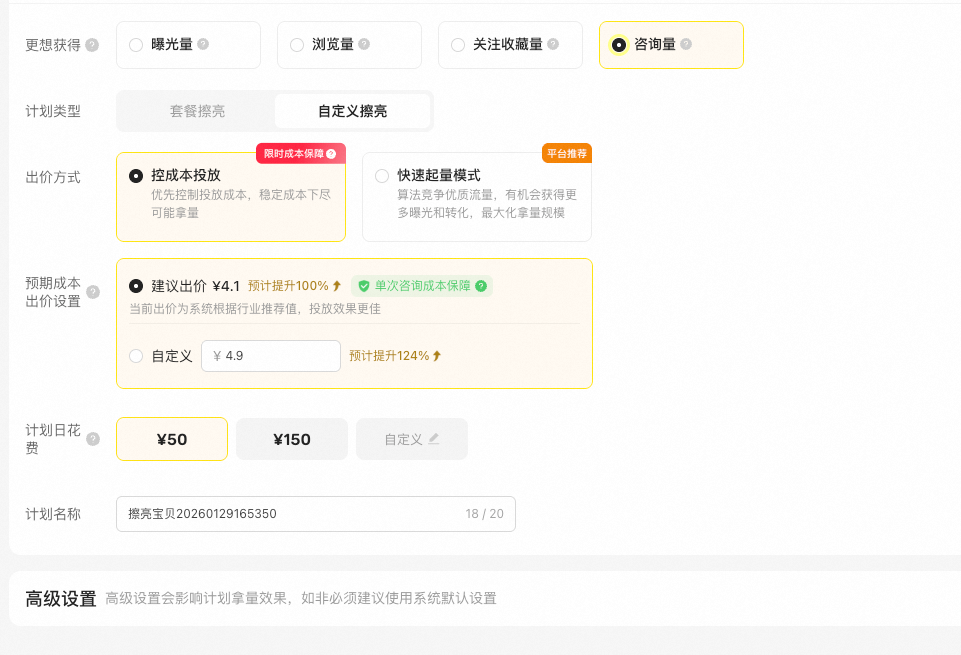Open help icon next to 预期成本出价设置
961x655 pixels.
pos(93,292)
